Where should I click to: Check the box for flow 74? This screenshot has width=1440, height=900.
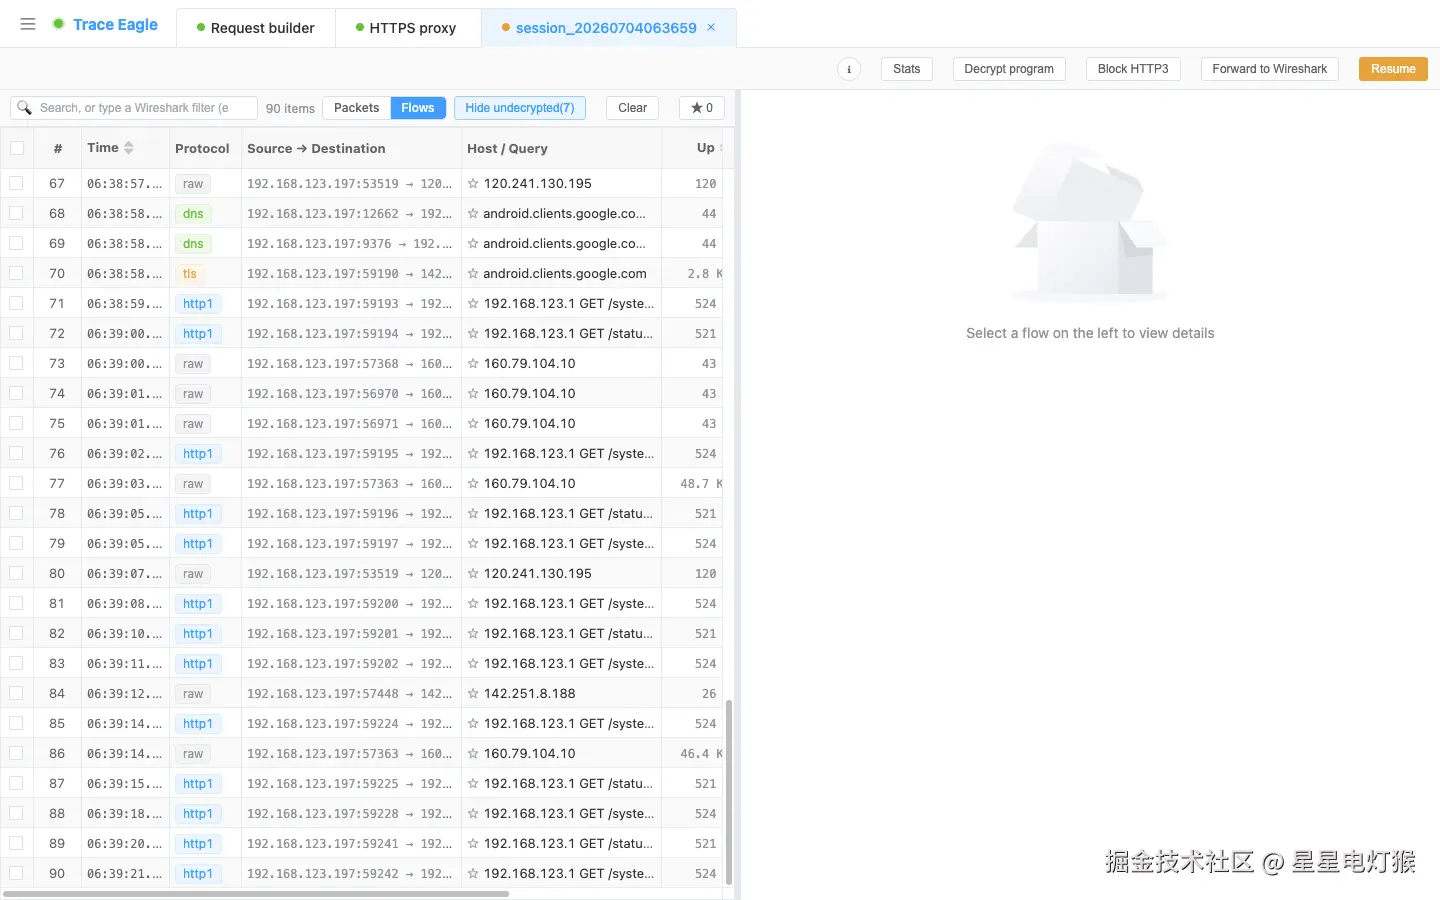(16, 393)
